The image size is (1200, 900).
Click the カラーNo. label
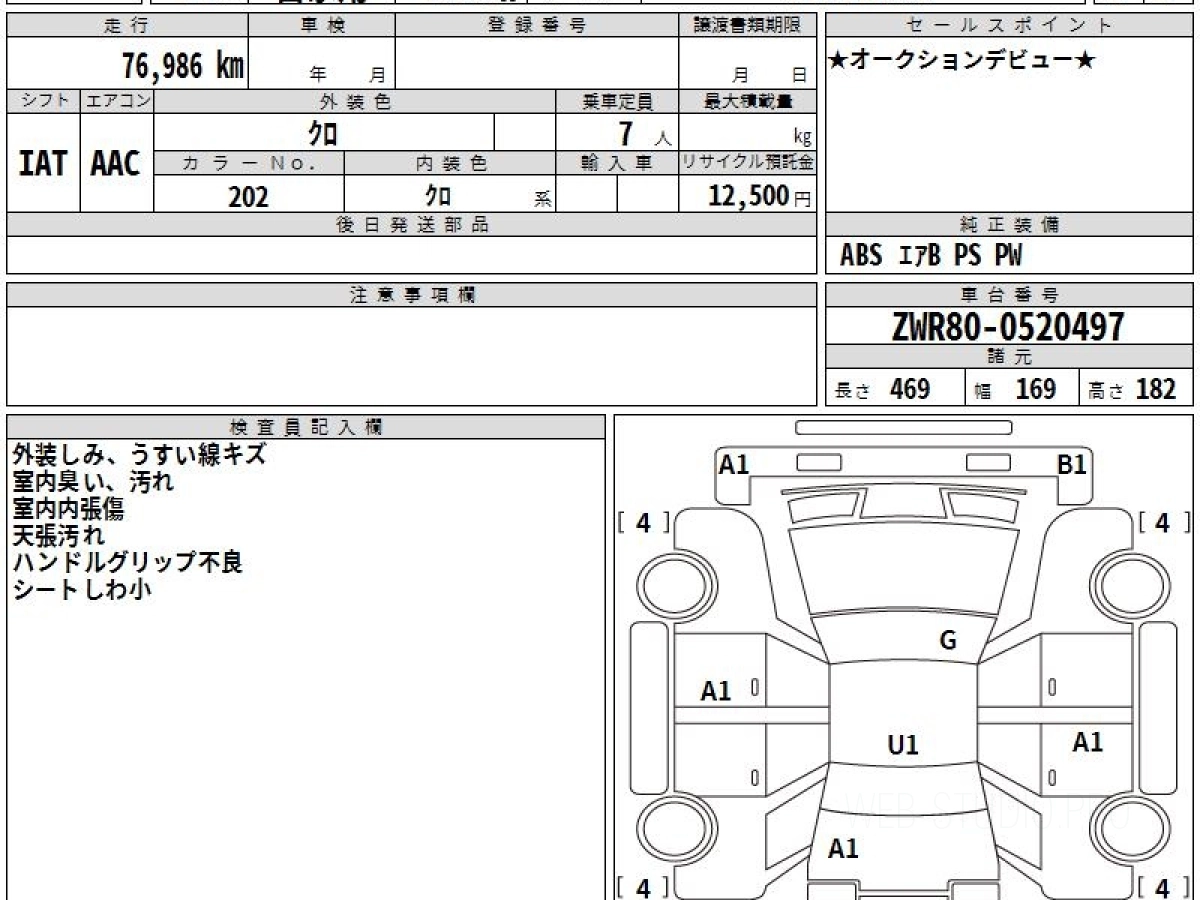coord(249,163)
